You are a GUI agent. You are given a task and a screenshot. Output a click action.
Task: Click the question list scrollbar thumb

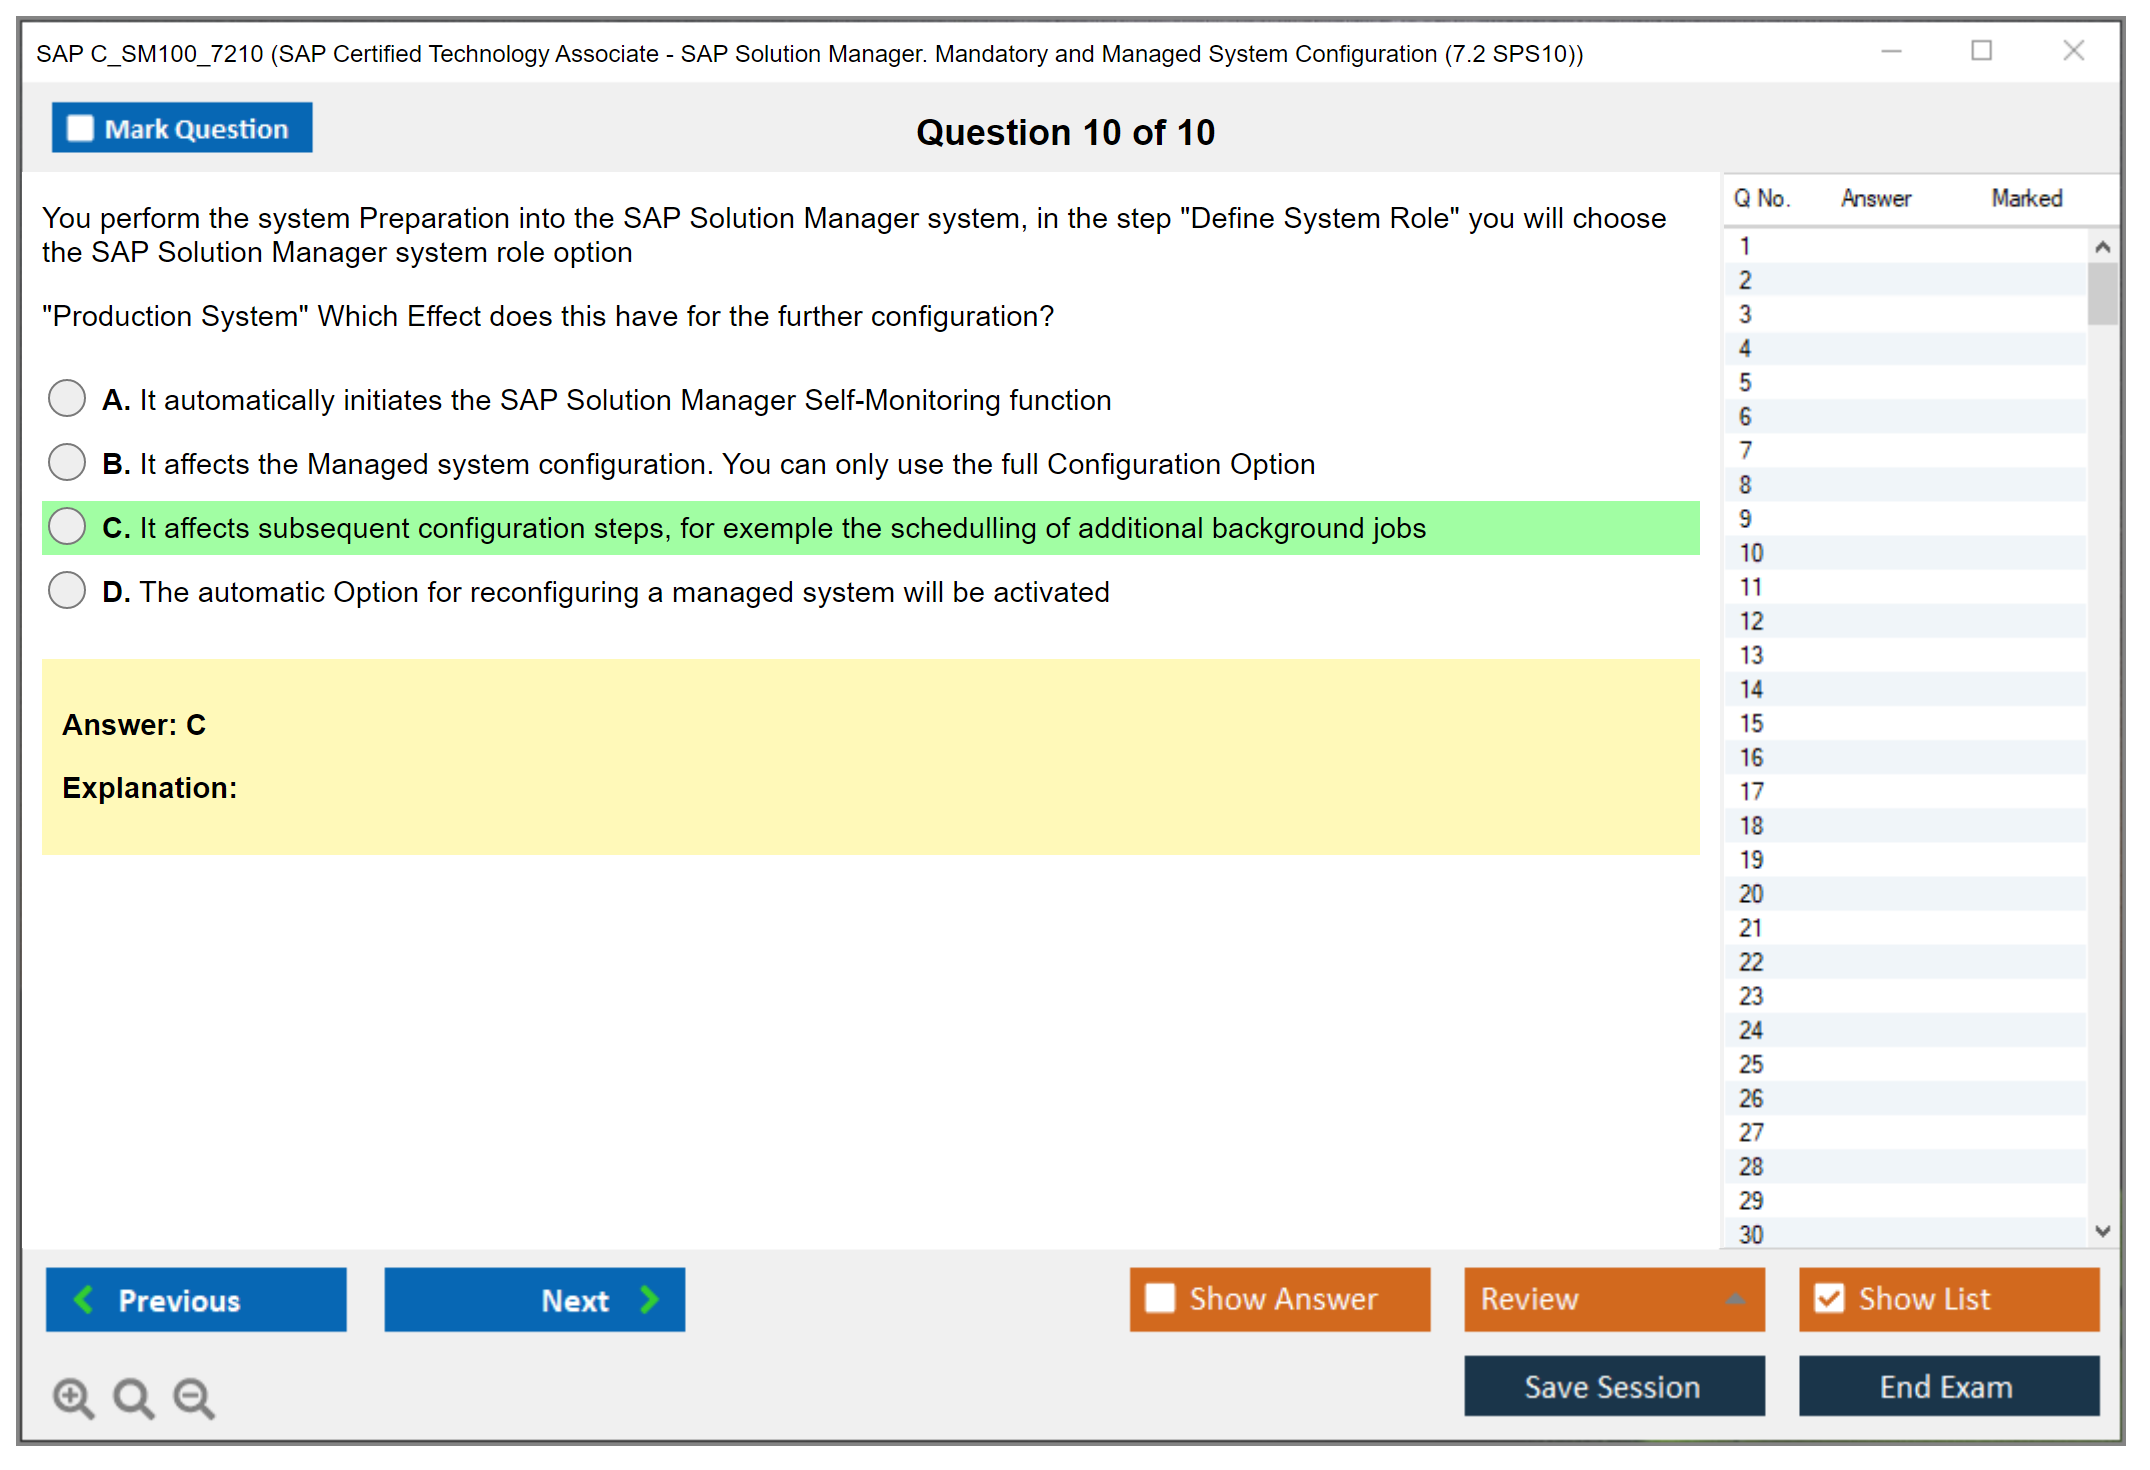(x=2102, y=293)
